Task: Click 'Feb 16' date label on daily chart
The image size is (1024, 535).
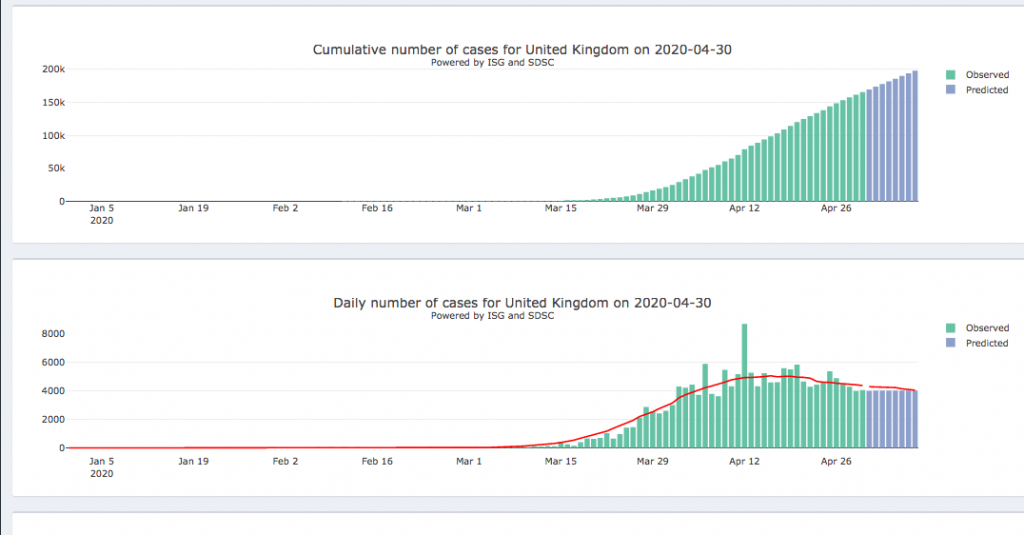Action: (377, 462)
